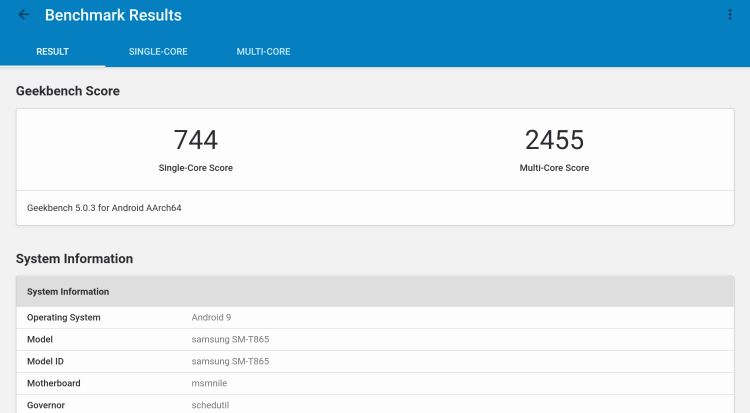Tap the Geekbench 5.0.3 version text
750x413 pixels.
pos(104,208)
